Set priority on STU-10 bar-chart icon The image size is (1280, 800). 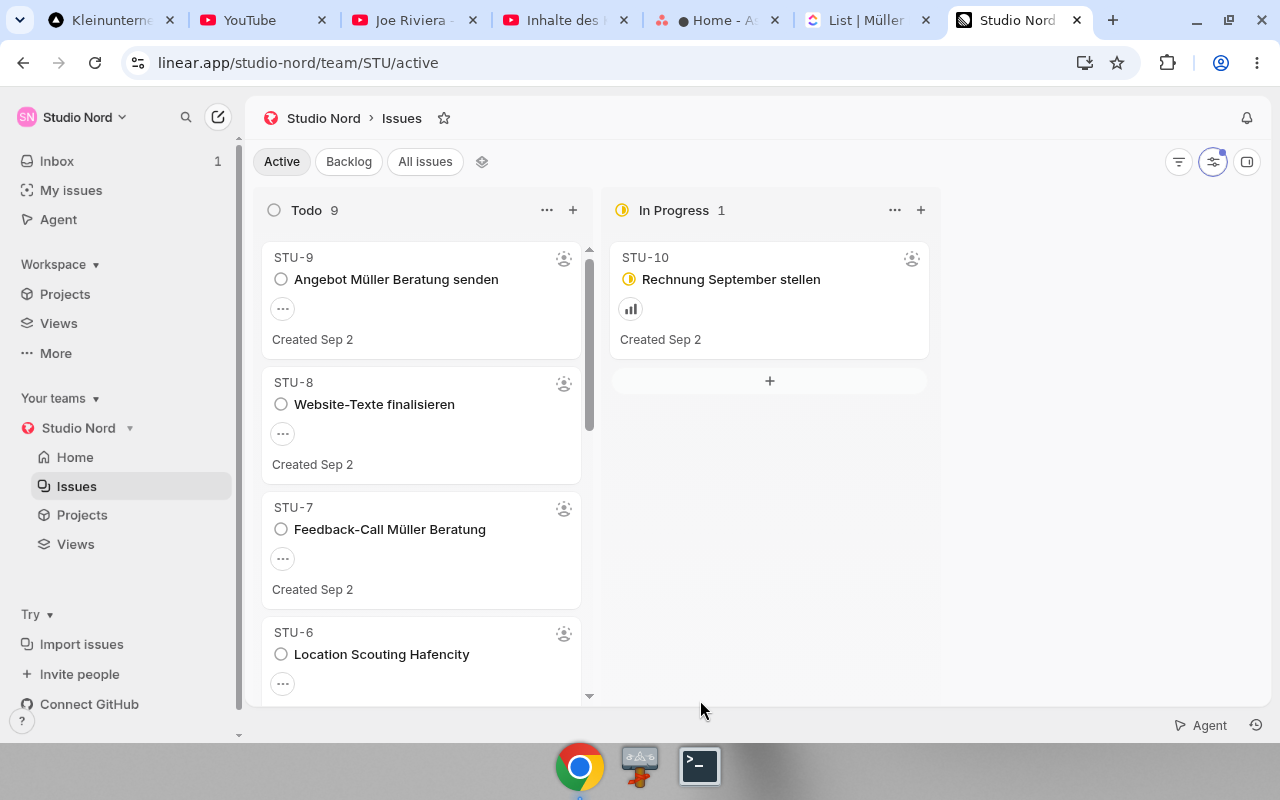pyautogui.click(x=631, y=309)
